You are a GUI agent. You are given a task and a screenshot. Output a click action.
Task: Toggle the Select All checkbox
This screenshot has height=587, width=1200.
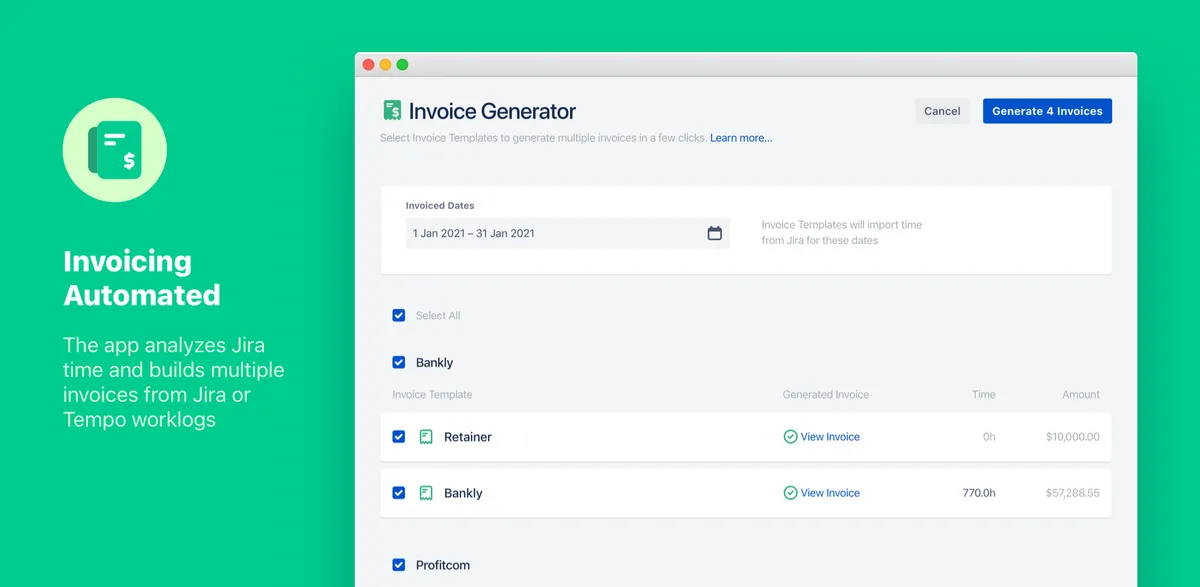tap(399, 315)
